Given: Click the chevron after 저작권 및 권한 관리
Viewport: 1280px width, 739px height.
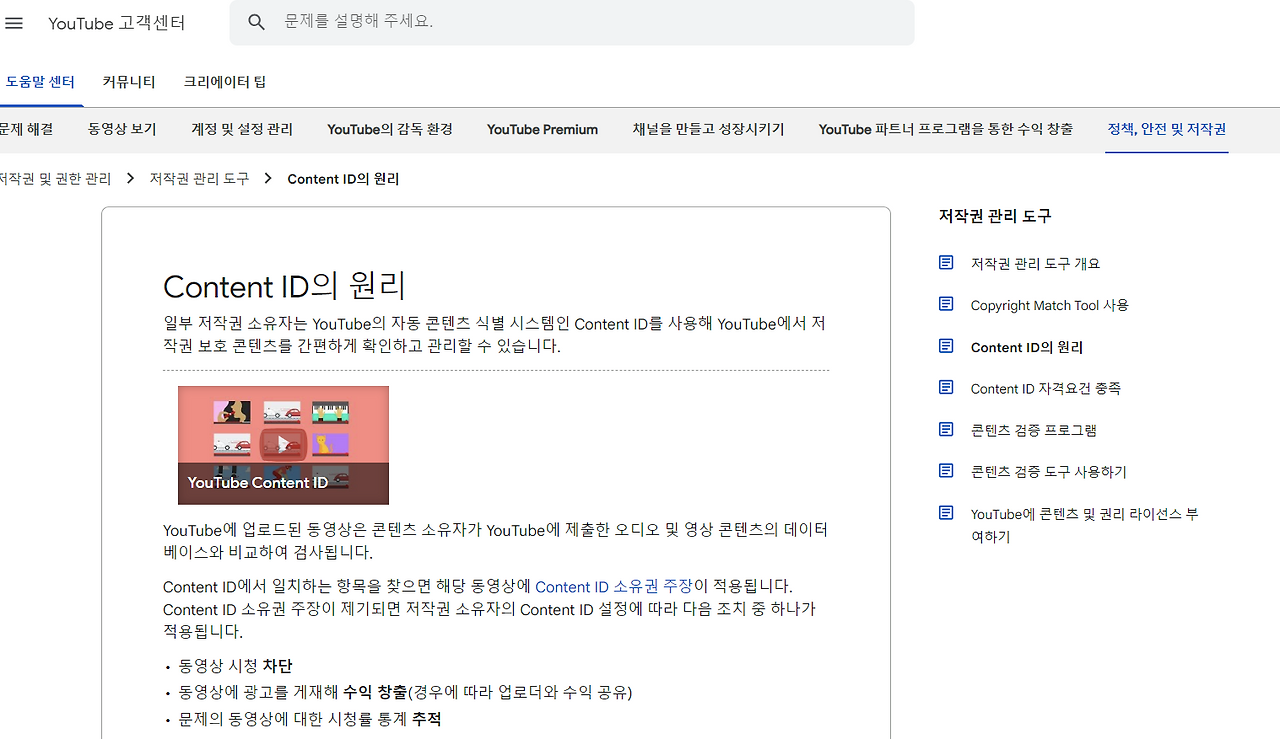Looking at the screenshot, I should click(130, 178).
